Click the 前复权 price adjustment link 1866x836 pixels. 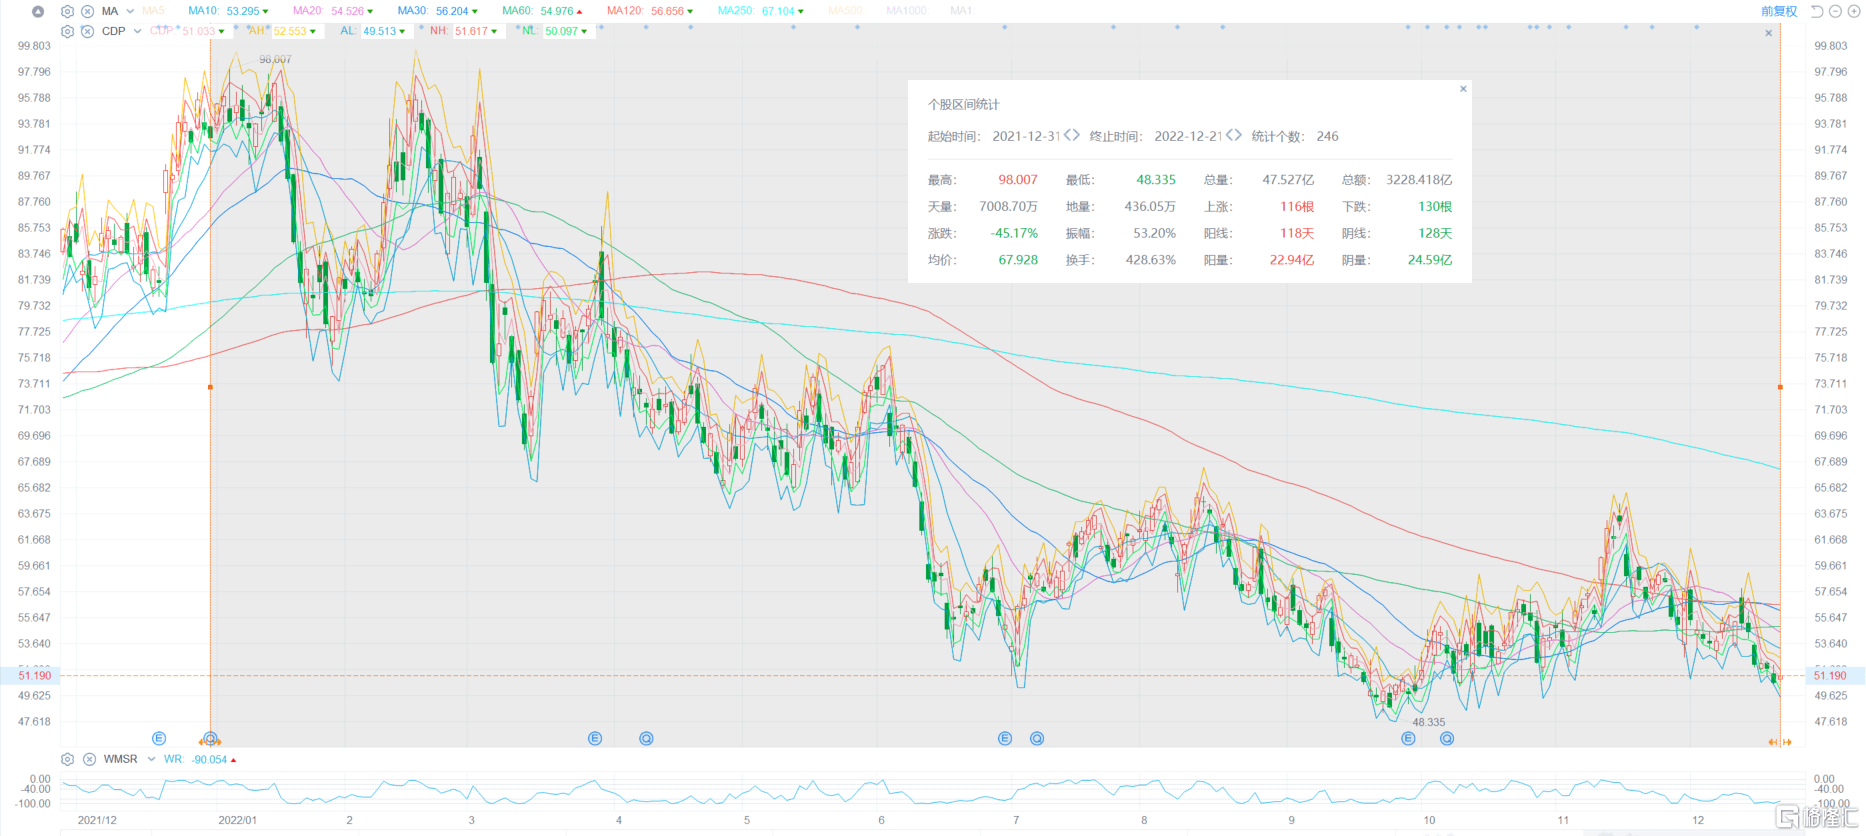coord(1779,11)
